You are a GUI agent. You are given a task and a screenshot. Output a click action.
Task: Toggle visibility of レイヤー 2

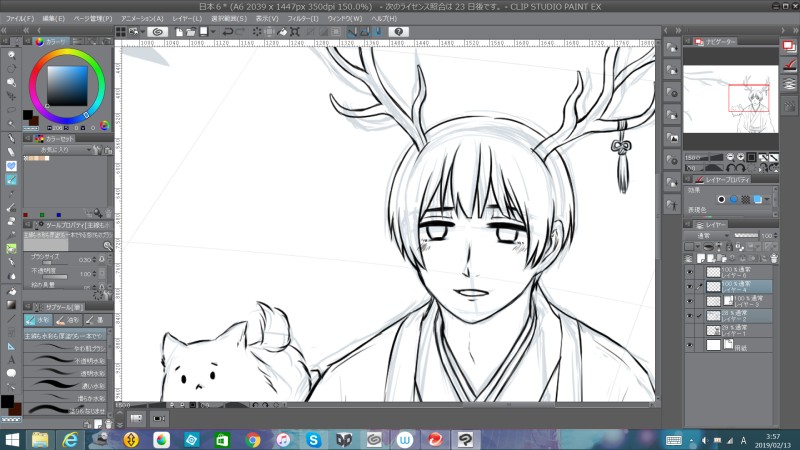(x=690, y=316)
